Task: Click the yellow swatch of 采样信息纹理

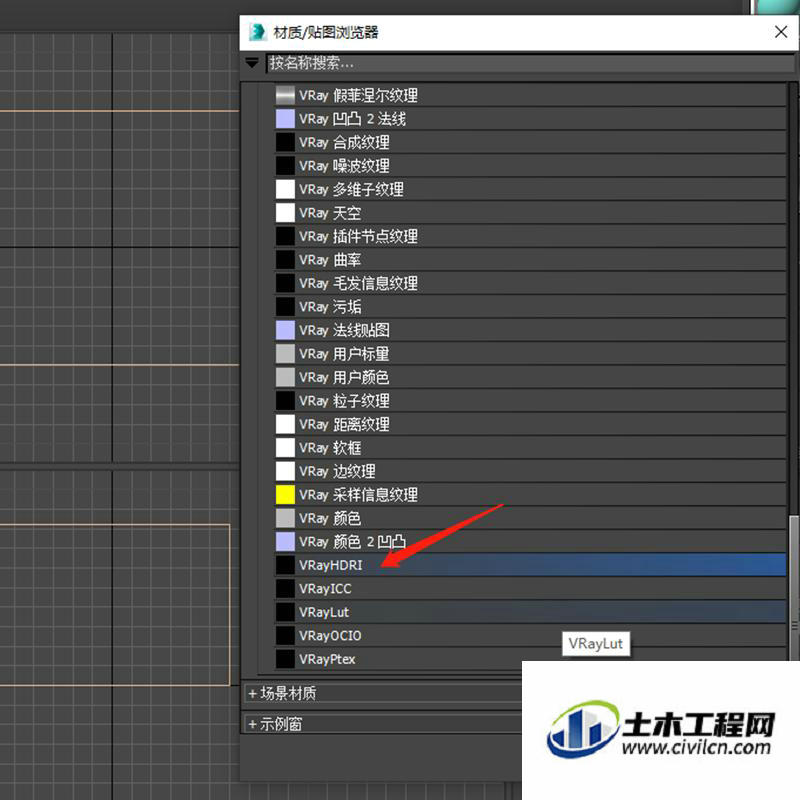Action: 285,494
